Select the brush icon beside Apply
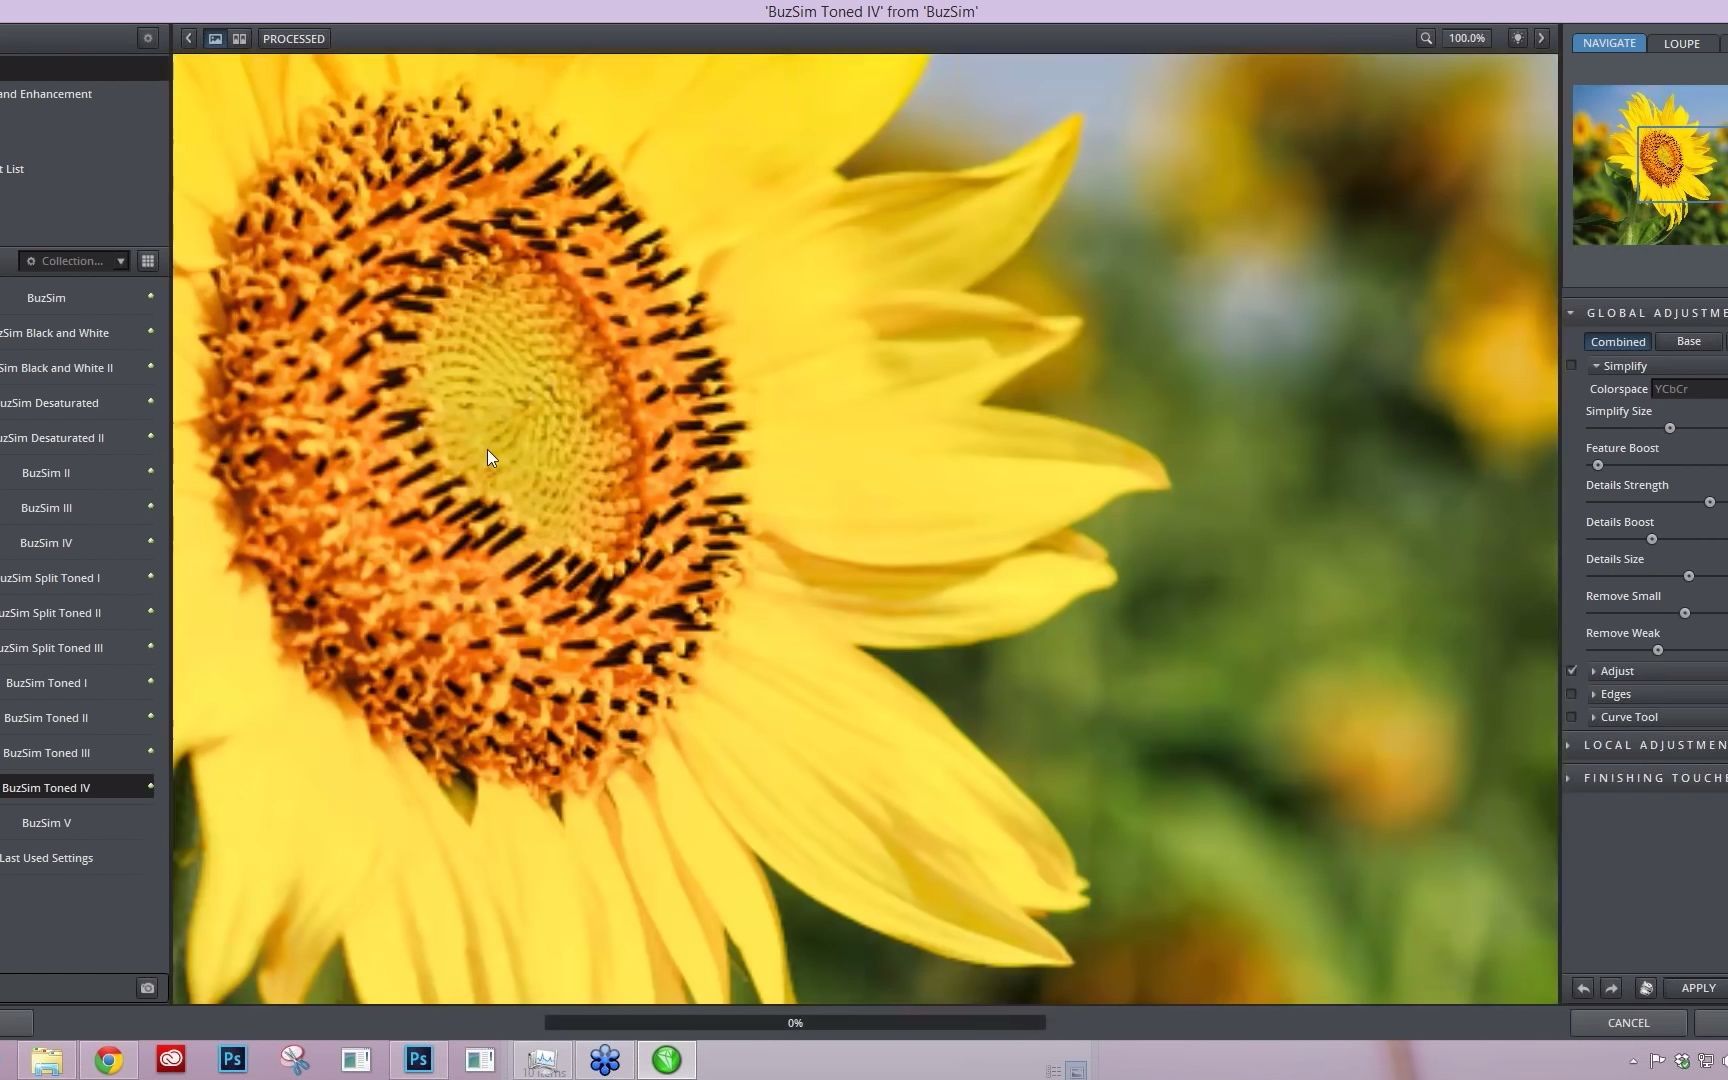Screen dimensions: 1728x1080 1646,988
